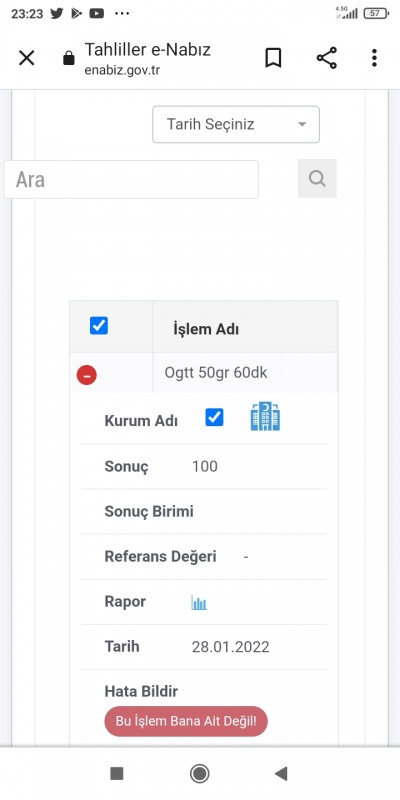Image resolution: width=400 pixels, height=800 pixels.
Task: Tap the share icon in toolbar
Action: tap(327, 58)
